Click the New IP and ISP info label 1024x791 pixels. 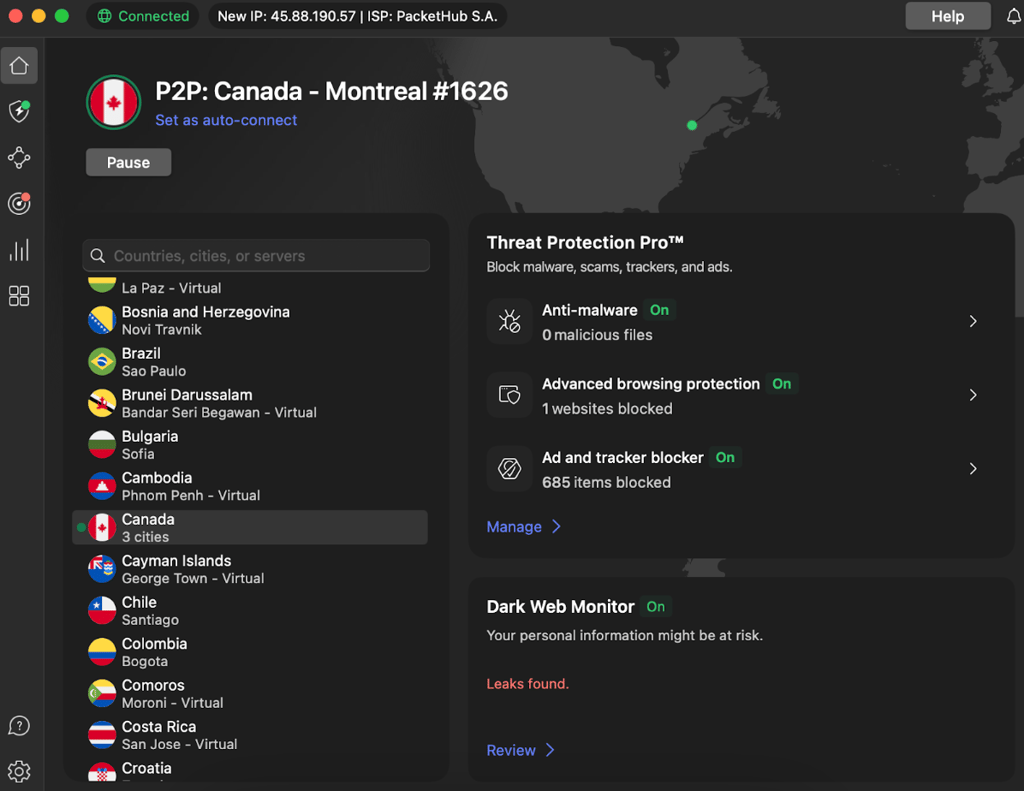357,16
